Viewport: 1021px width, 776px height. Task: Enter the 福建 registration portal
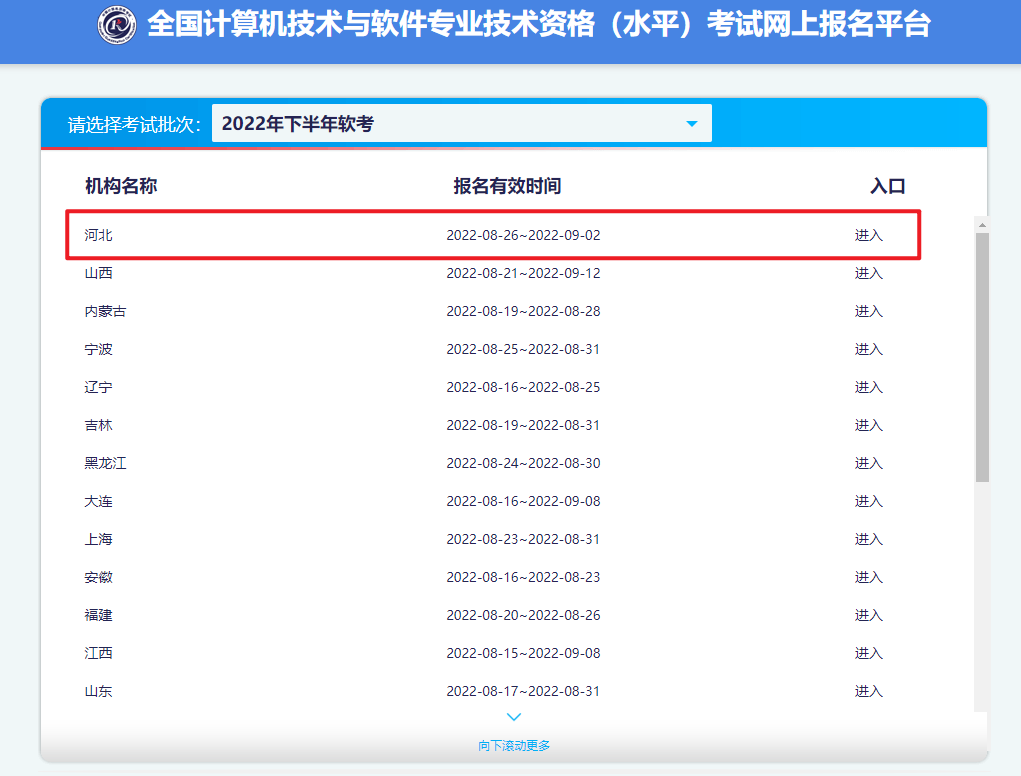click(x=868, y=615)
